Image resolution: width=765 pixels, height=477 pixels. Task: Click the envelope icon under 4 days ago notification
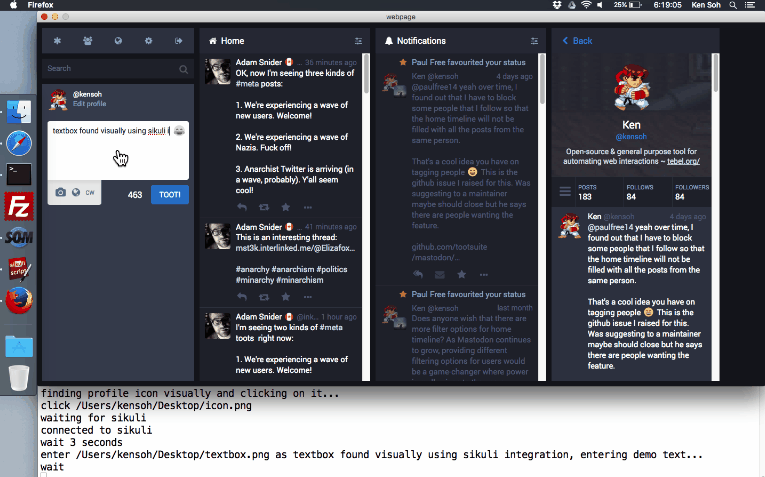point(440,275)
